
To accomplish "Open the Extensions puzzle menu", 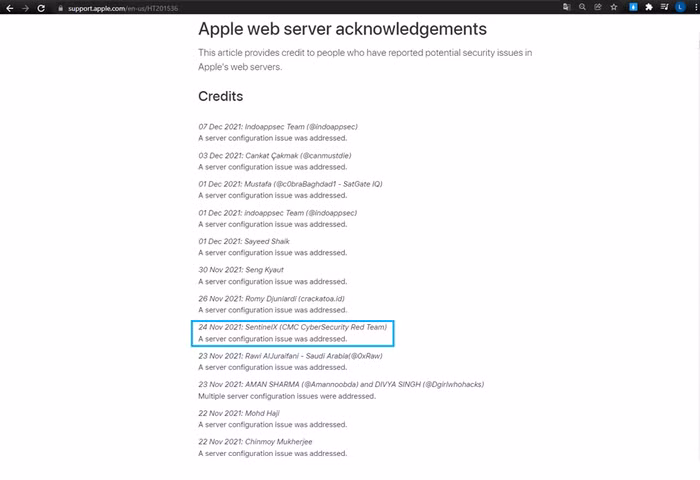I will point(649,7).
